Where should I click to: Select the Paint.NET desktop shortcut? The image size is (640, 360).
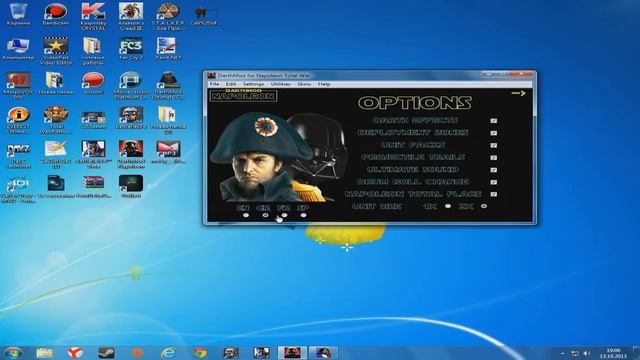click(168, 49)
